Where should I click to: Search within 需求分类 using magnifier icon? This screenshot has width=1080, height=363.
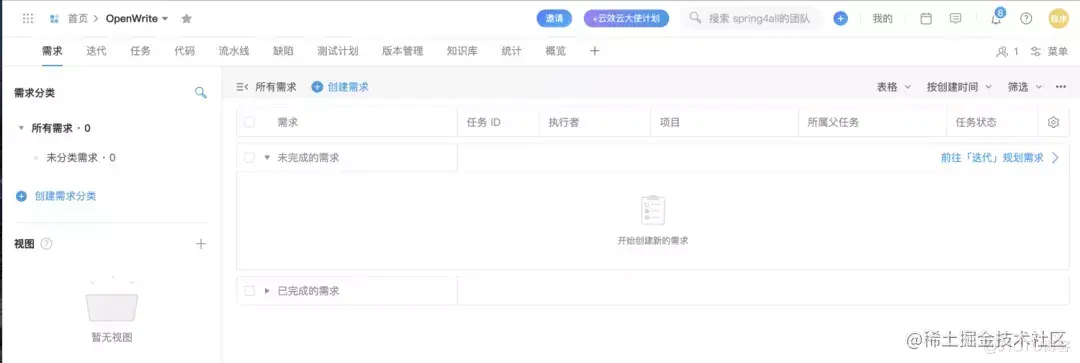pyautogui.click(x=200, y=92)
